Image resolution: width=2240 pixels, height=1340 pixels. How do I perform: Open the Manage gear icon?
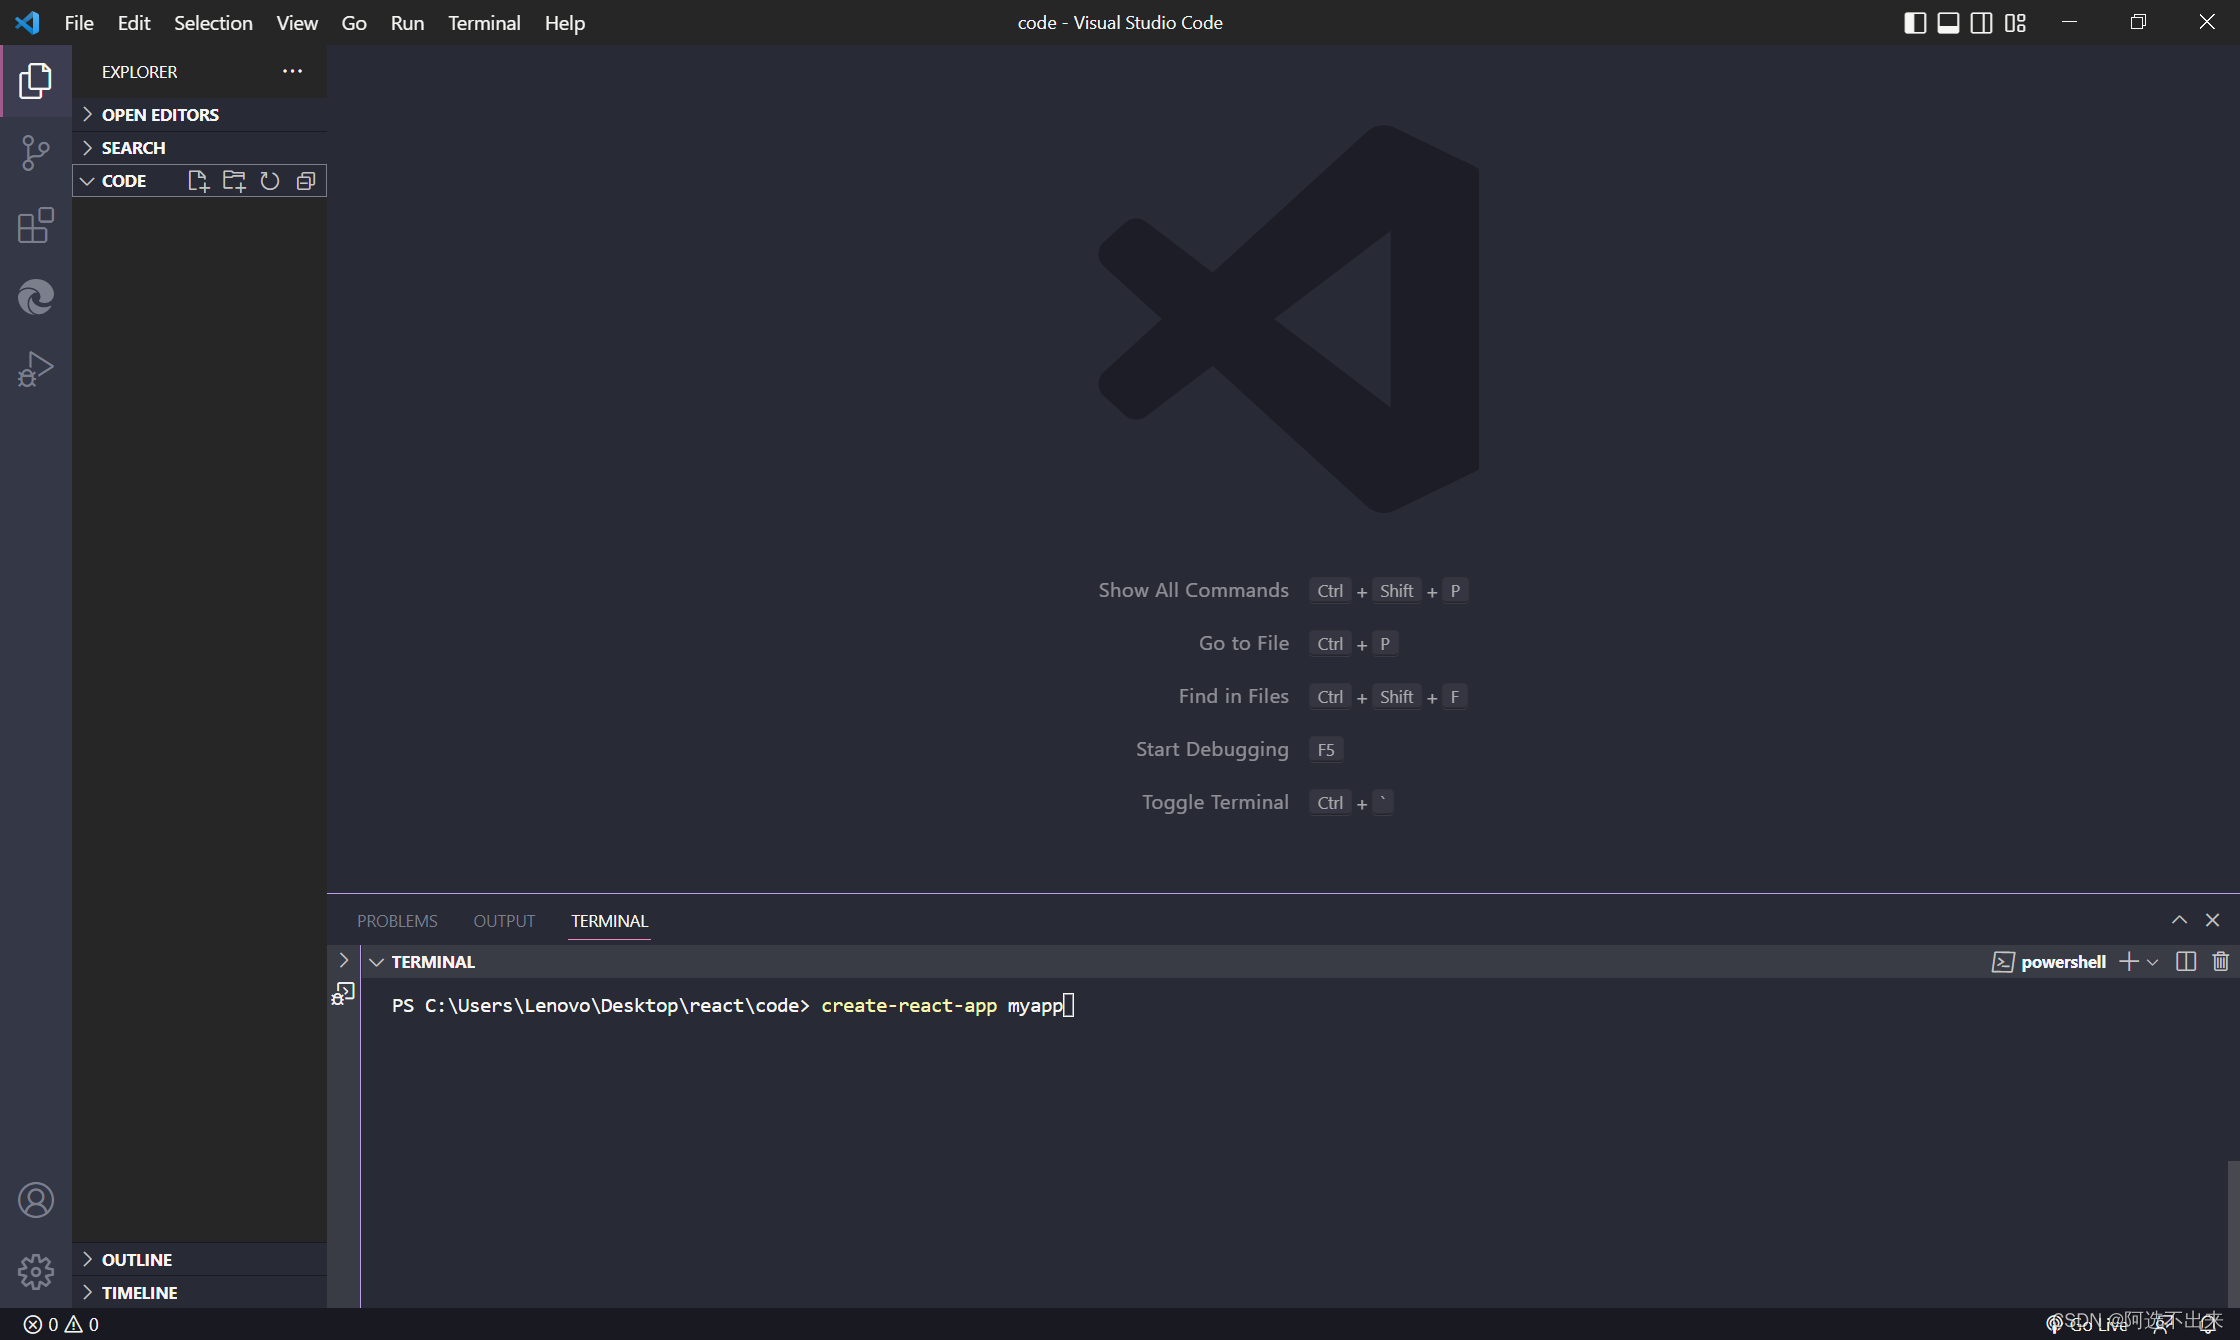click(36, 1272)
